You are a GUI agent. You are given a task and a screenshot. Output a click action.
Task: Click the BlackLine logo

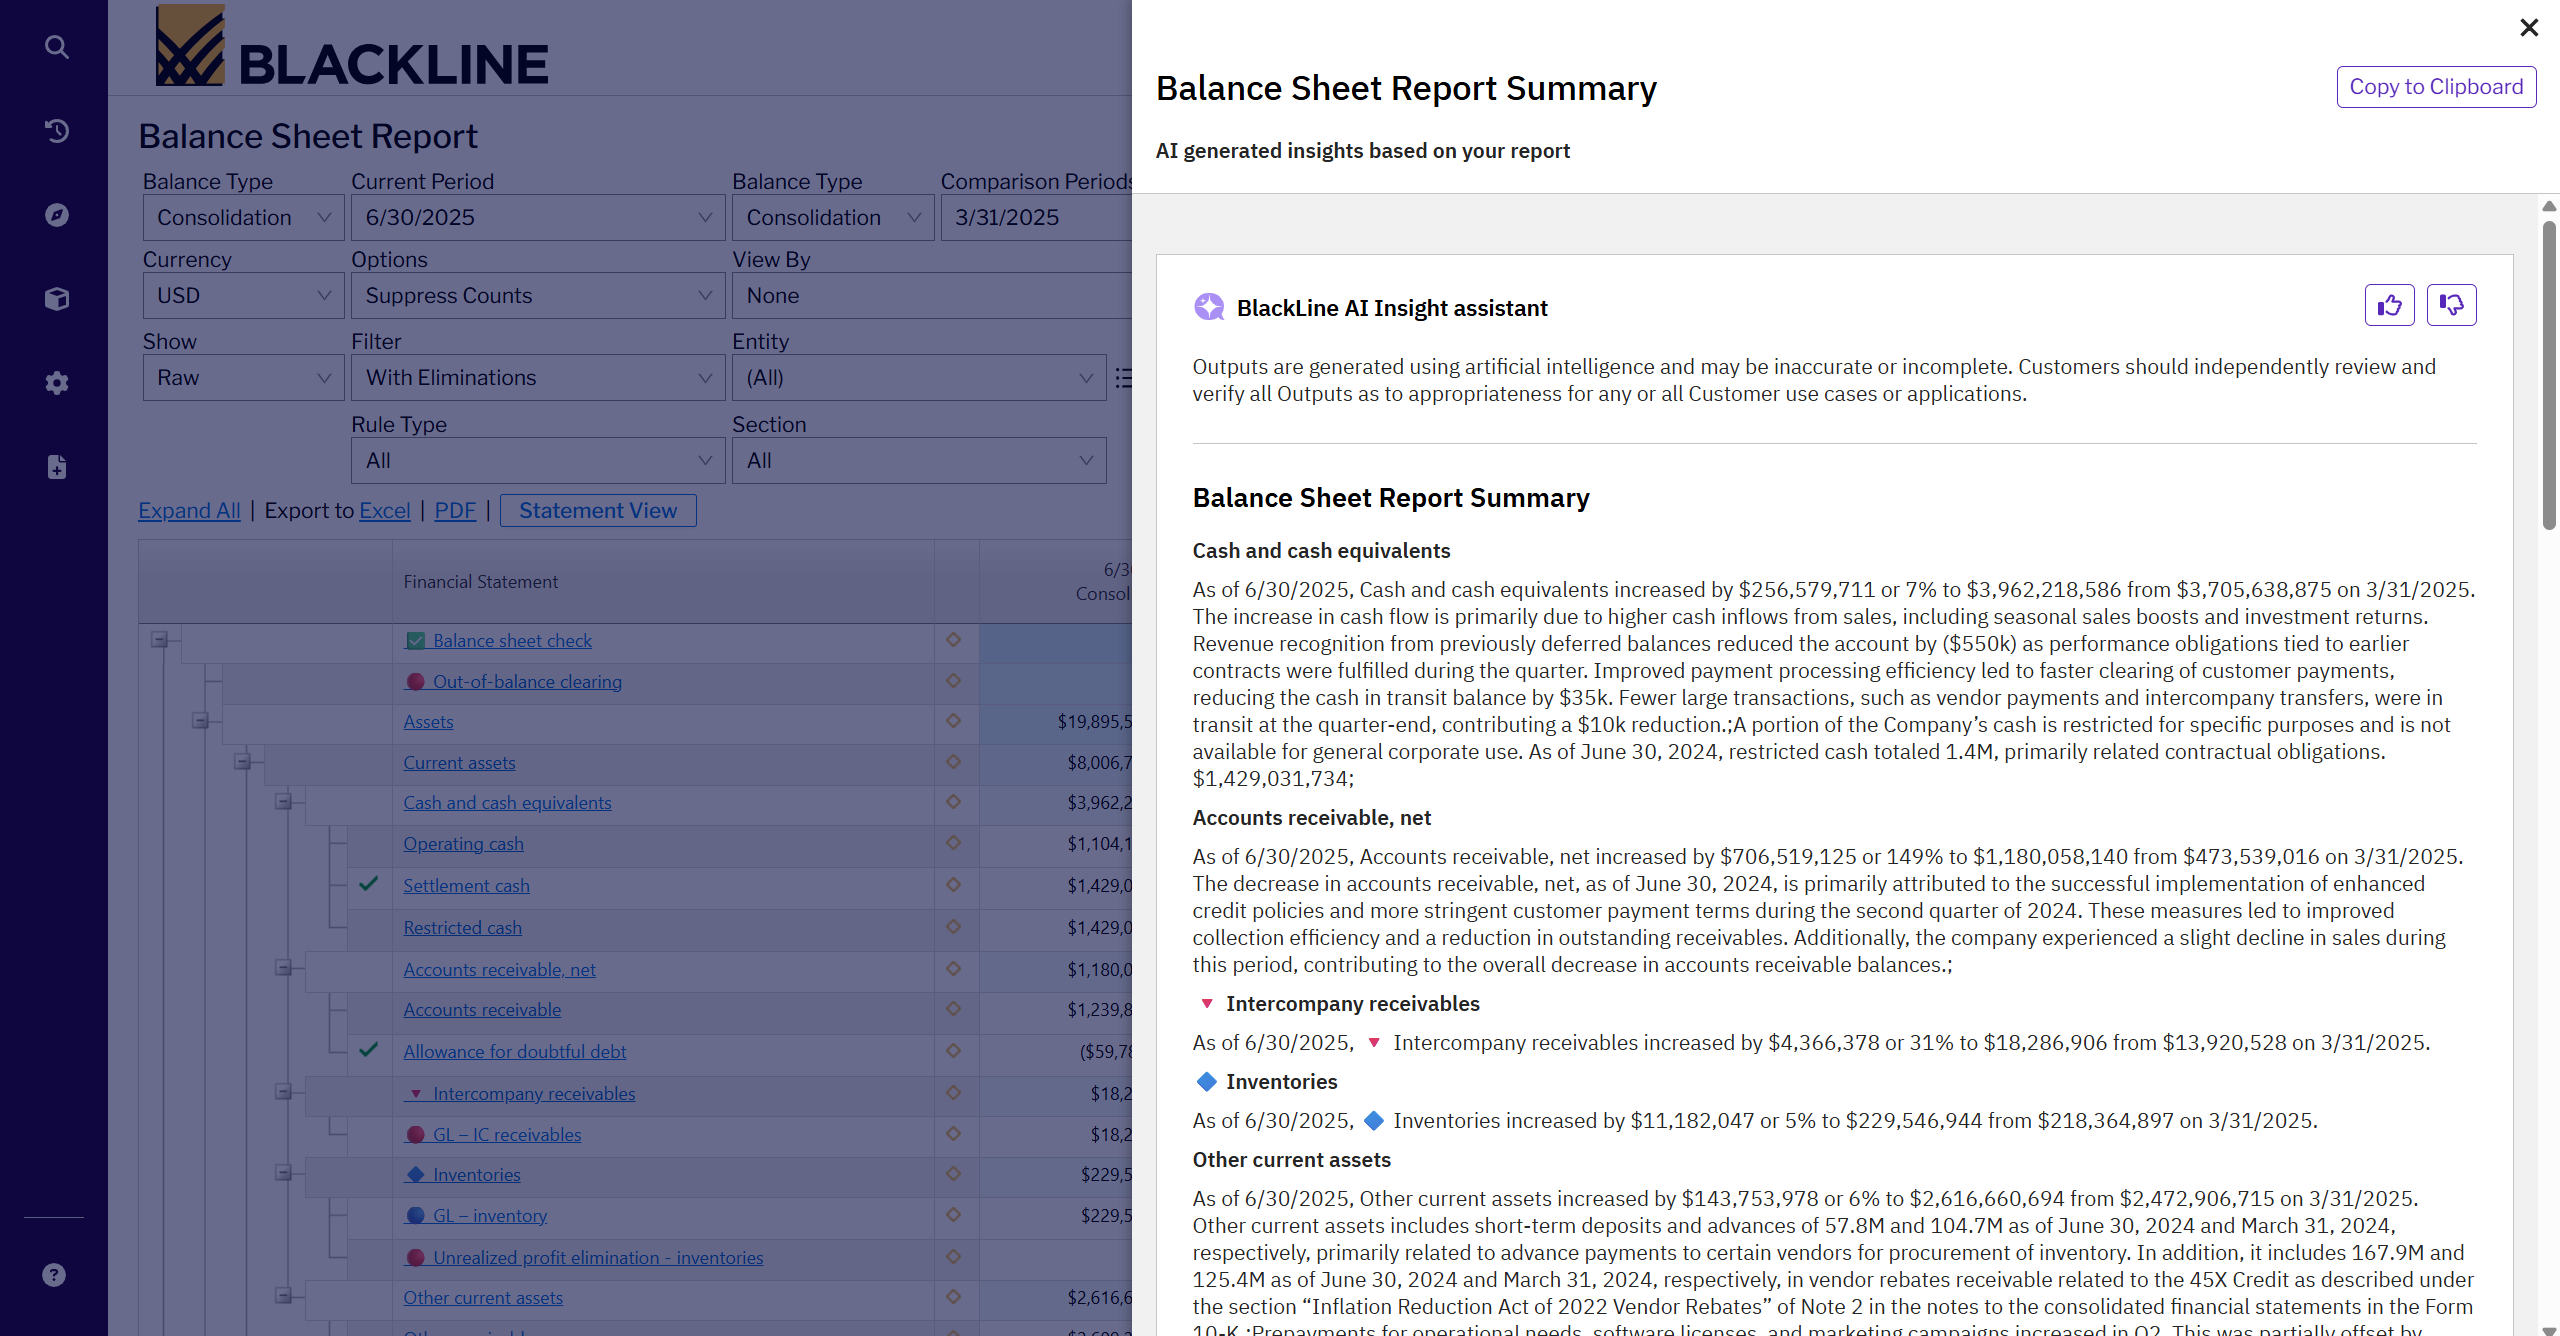click(352, 47)
